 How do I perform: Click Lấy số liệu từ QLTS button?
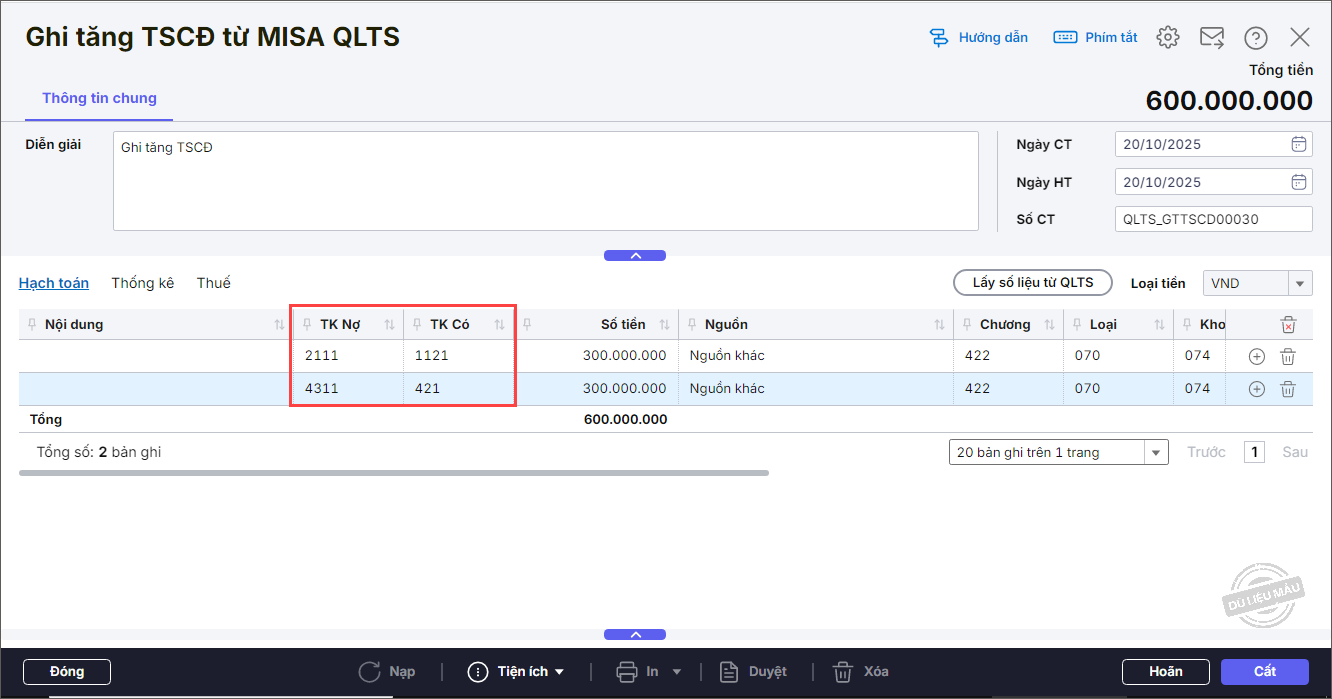(x=1033, y=283)
